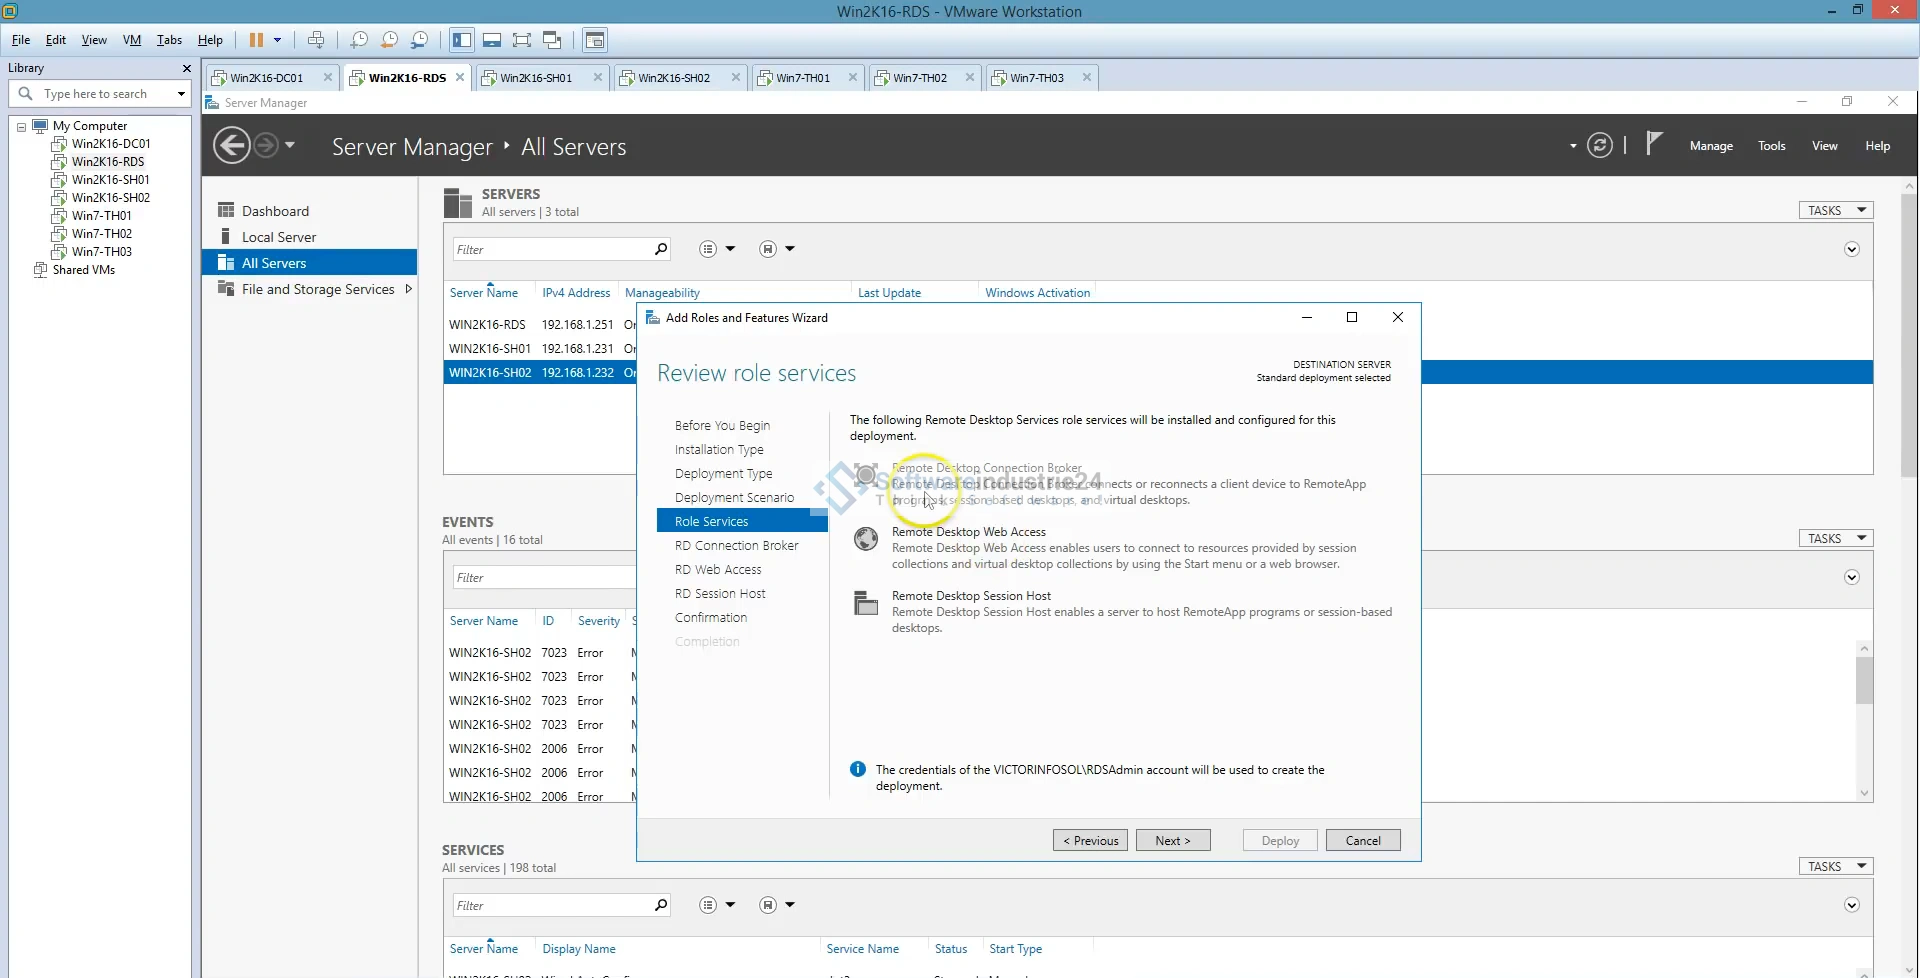Go back using Server Manager back arrow
This screenshot has height=978, width=1920.
[x=232, y=146]
